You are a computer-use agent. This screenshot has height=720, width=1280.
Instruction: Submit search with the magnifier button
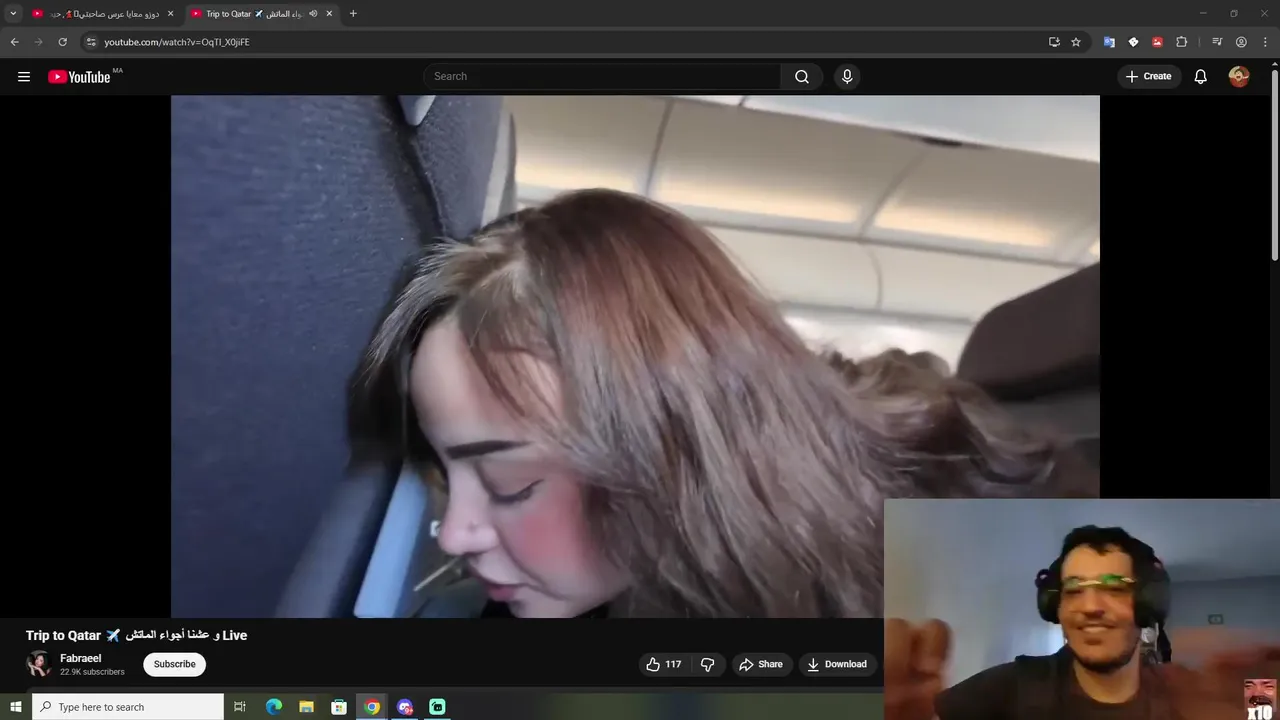(x=802, y=76)
